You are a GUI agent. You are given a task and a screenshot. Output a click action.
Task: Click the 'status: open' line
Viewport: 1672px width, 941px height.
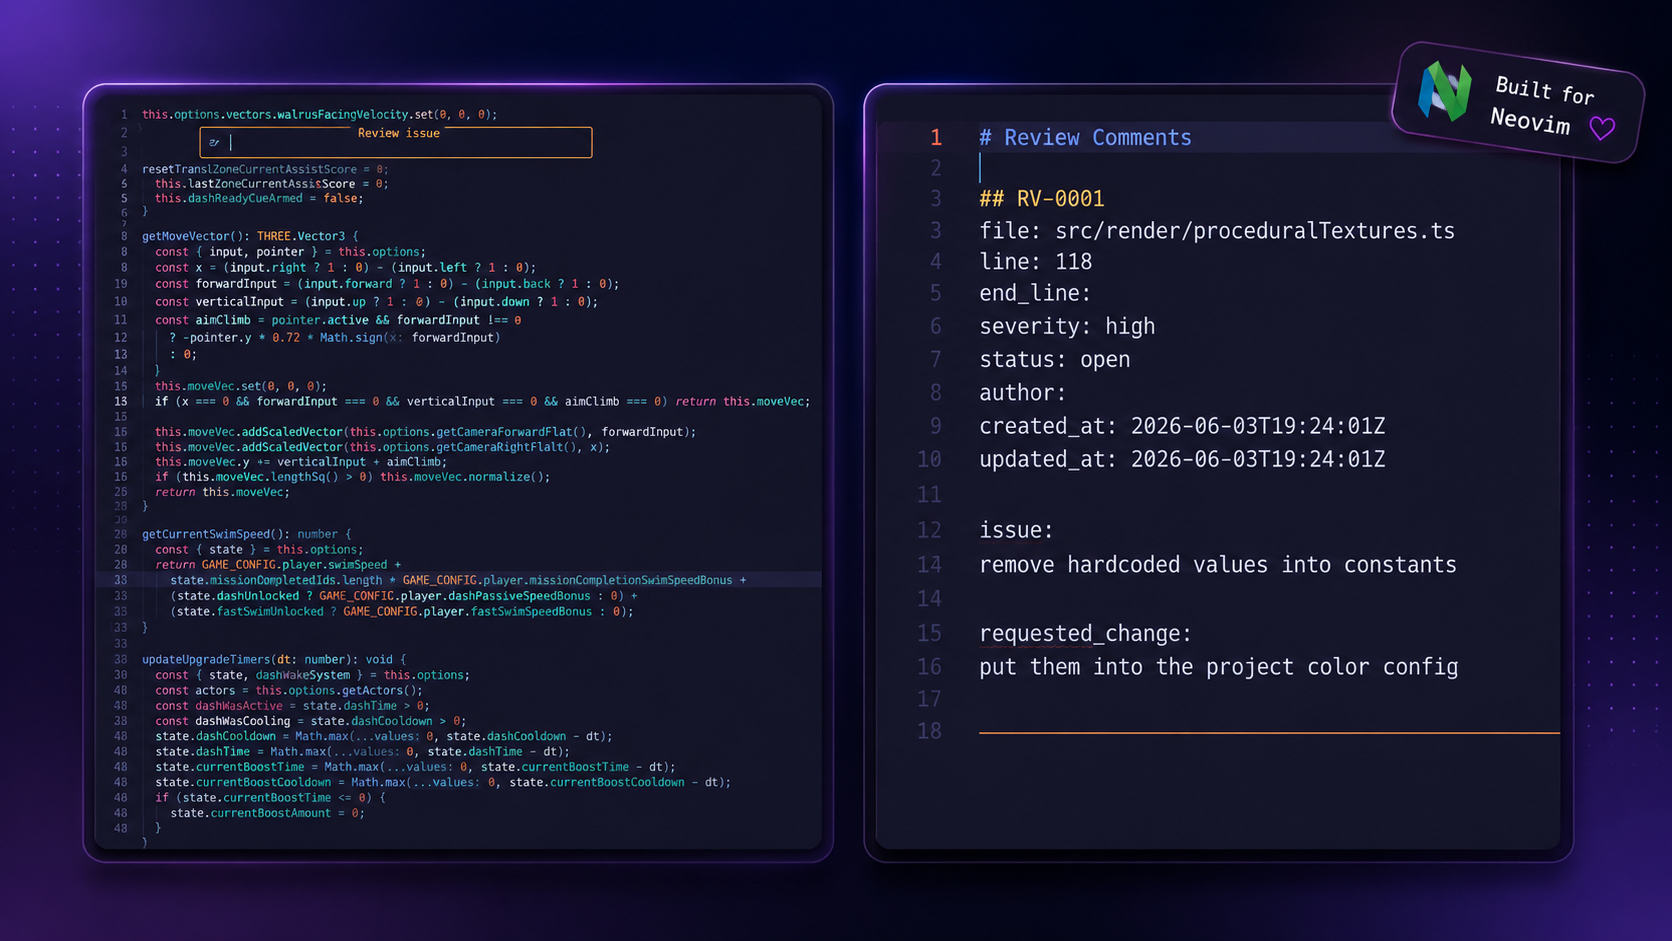(1054, 360)
